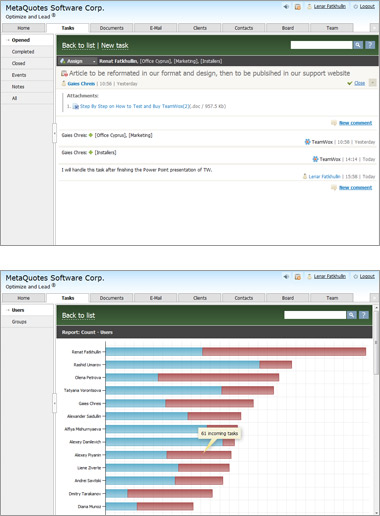Collapse the left sidebar using the top panel splitter handle
The width and height of the screenshot is (380, 516).
54,133
